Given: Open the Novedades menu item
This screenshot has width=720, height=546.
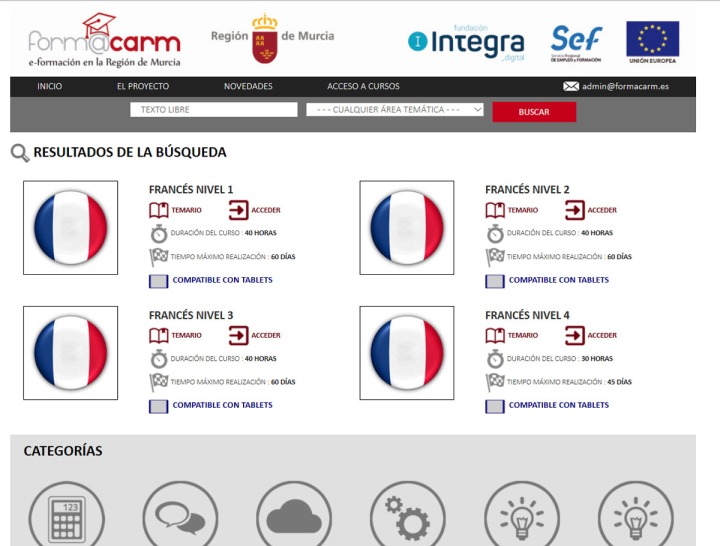Looking at the screenshot, I should (x=248, y=87).
